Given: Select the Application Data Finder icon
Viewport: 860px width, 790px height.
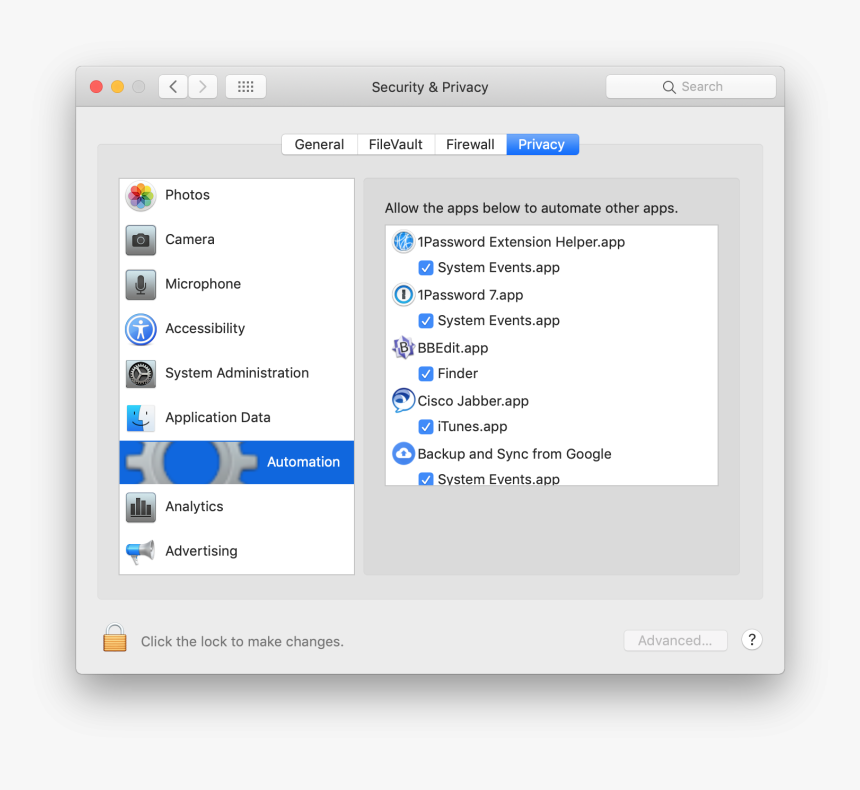Looking at the screenshot, I should [x=141, y=418].
